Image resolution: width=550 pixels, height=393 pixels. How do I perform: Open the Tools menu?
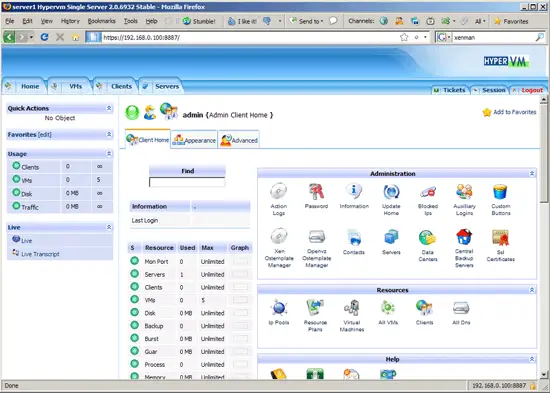click(130, 21)
